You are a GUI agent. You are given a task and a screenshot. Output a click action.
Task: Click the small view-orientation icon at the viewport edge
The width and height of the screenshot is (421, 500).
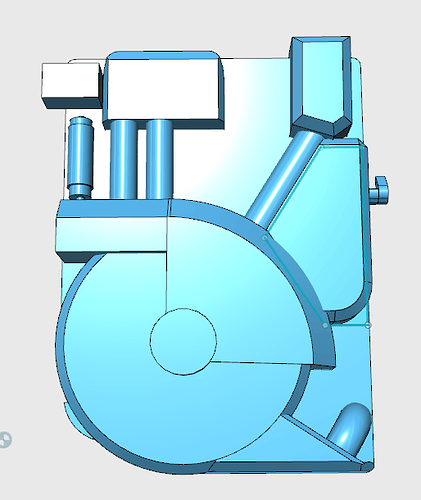(5, 440)
